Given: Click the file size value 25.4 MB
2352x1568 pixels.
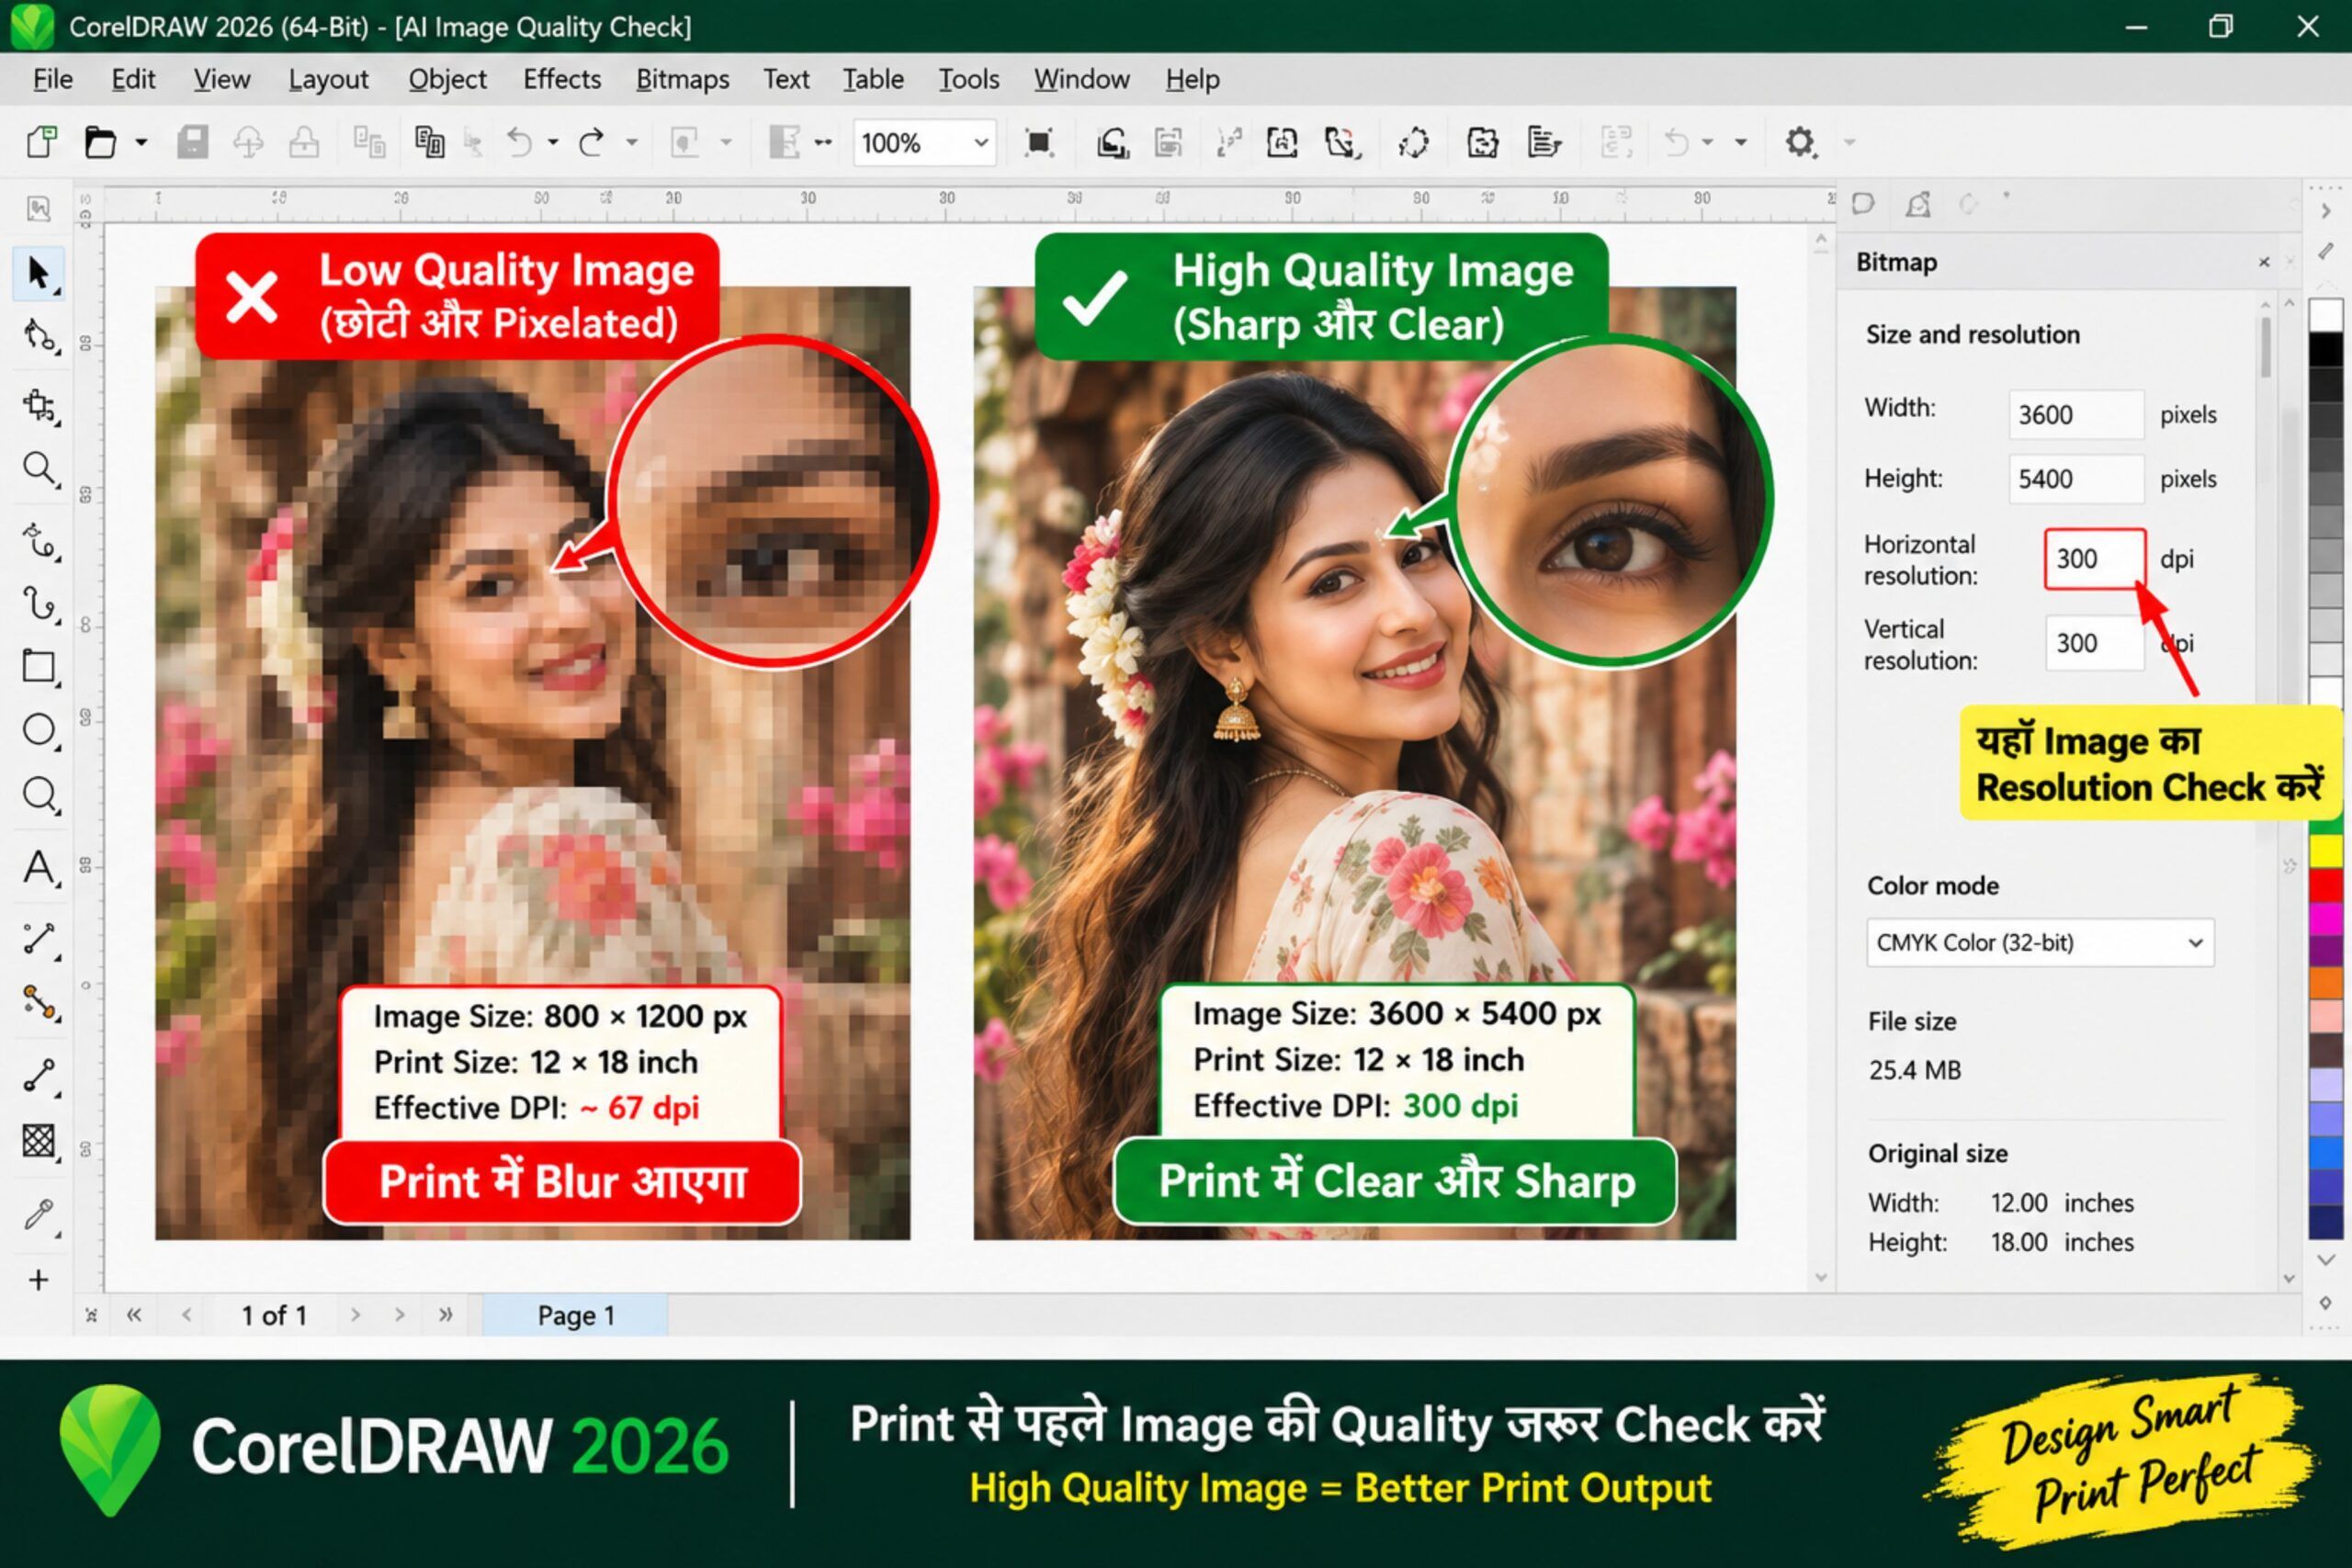Looking at the screenshot, I should coord(1914,1070).
